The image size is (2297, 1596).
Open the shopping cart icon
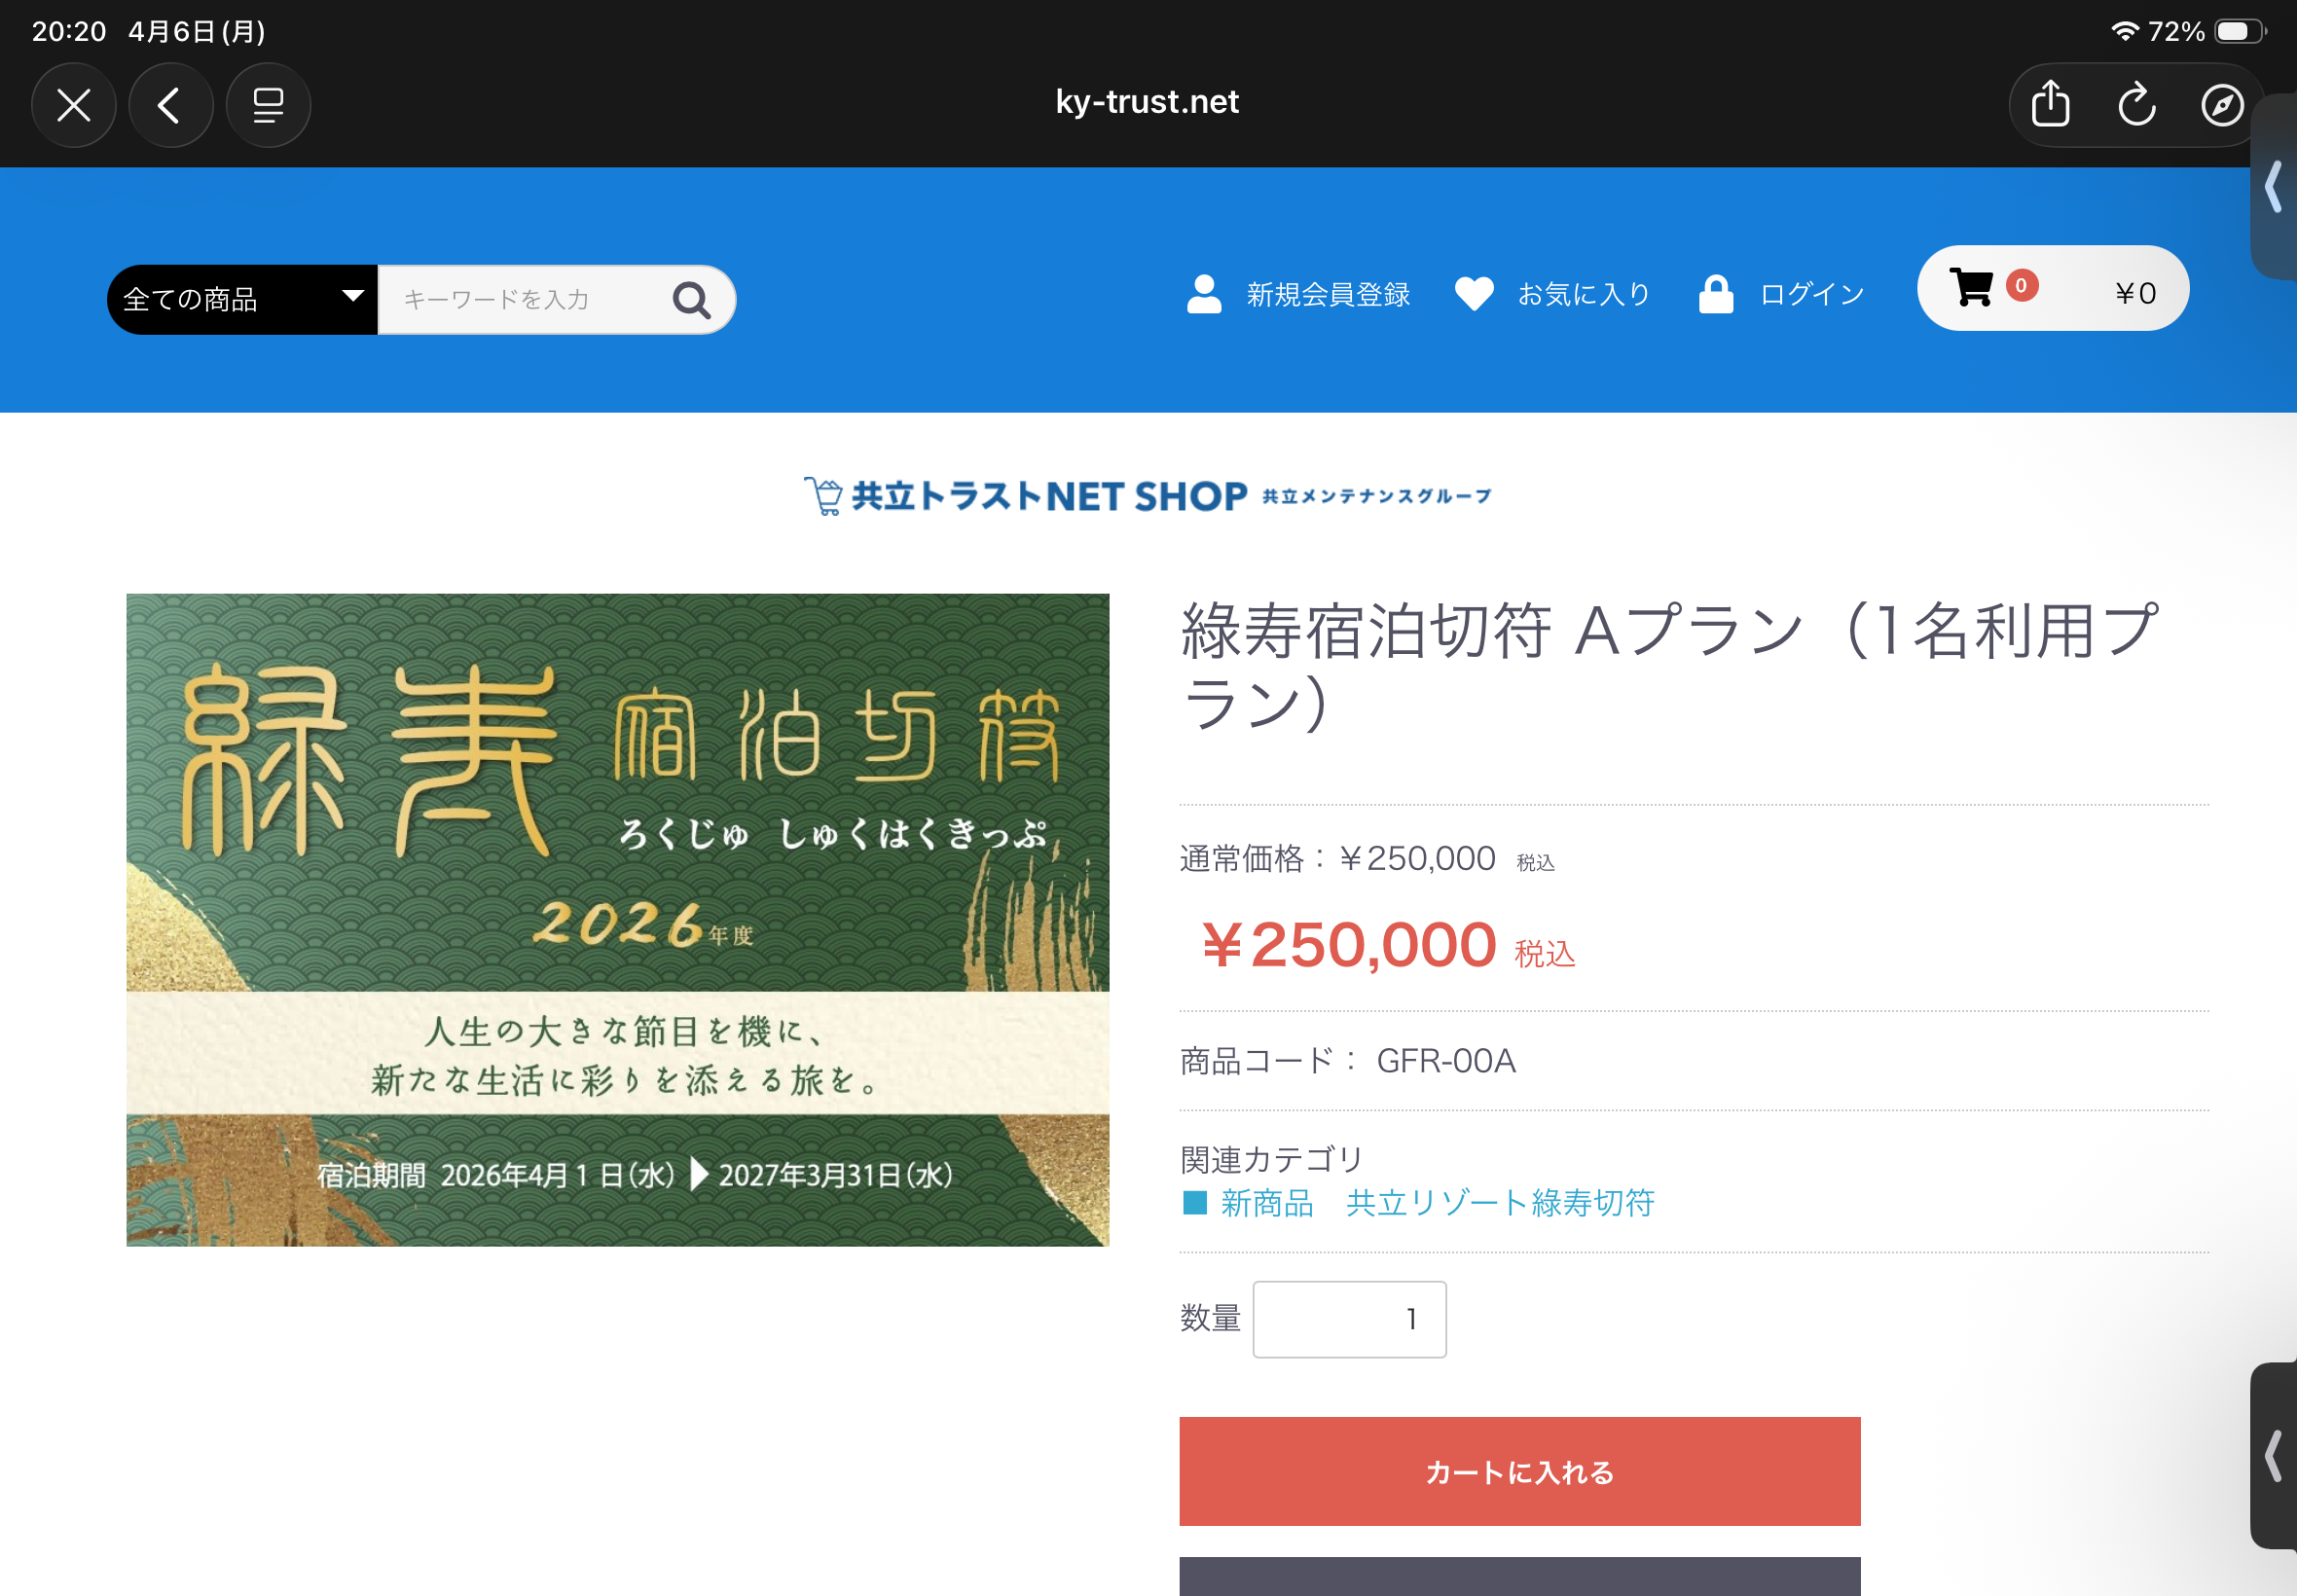coord(1971,288)
